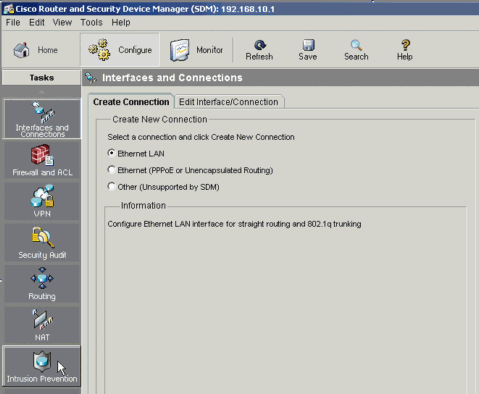
Task: Select Interfaces and Connections task
Action: 42,119
